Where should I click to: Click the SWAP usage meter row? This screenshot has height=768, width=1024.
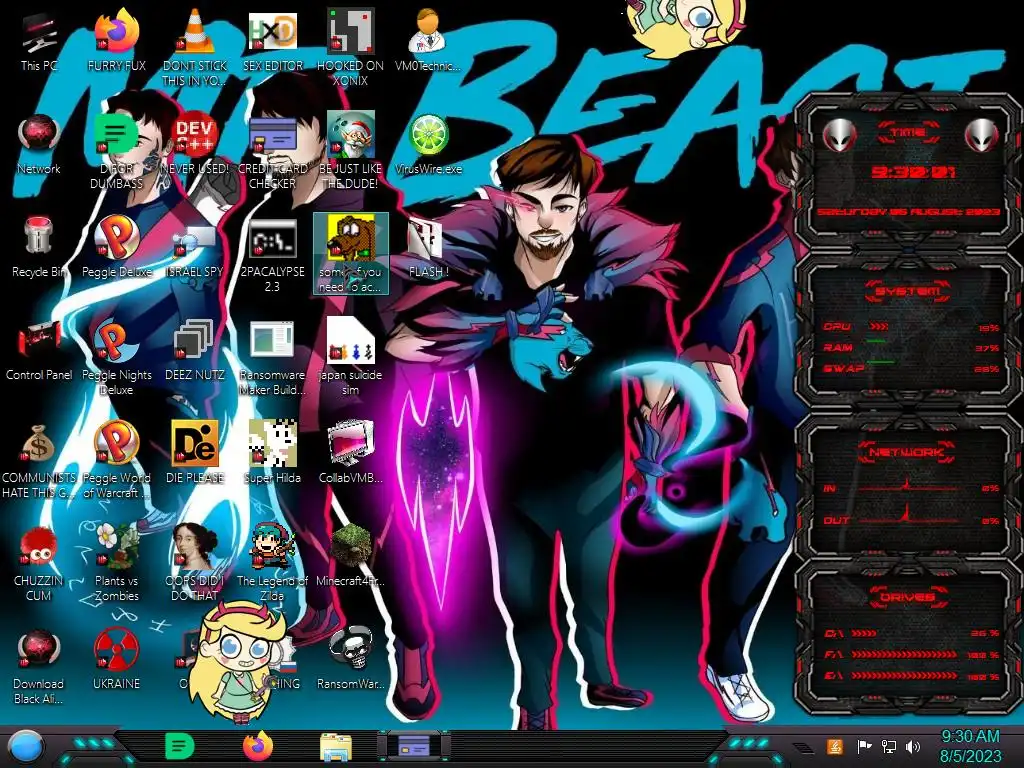tap(910, 368)
